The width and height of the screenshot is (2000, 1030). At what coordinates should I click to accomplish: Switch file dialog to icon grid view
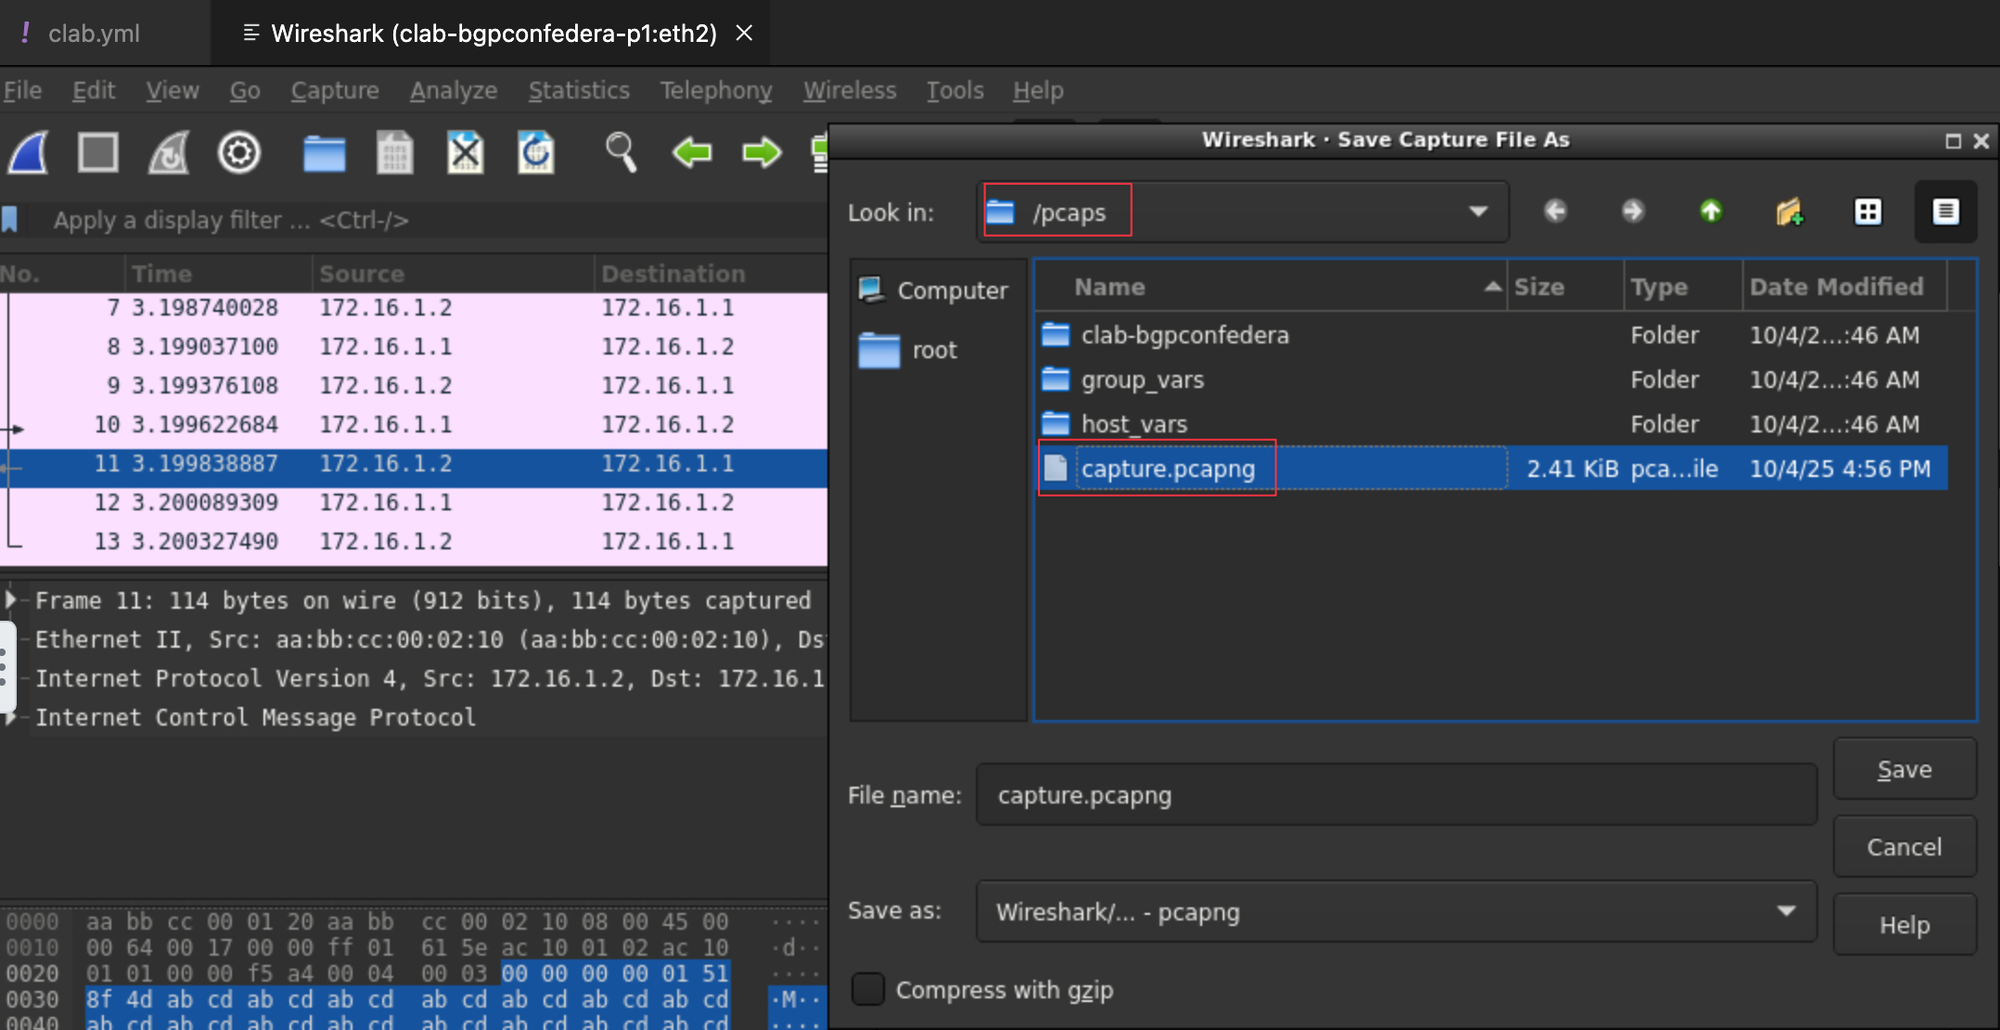[x=1867, y=211]
